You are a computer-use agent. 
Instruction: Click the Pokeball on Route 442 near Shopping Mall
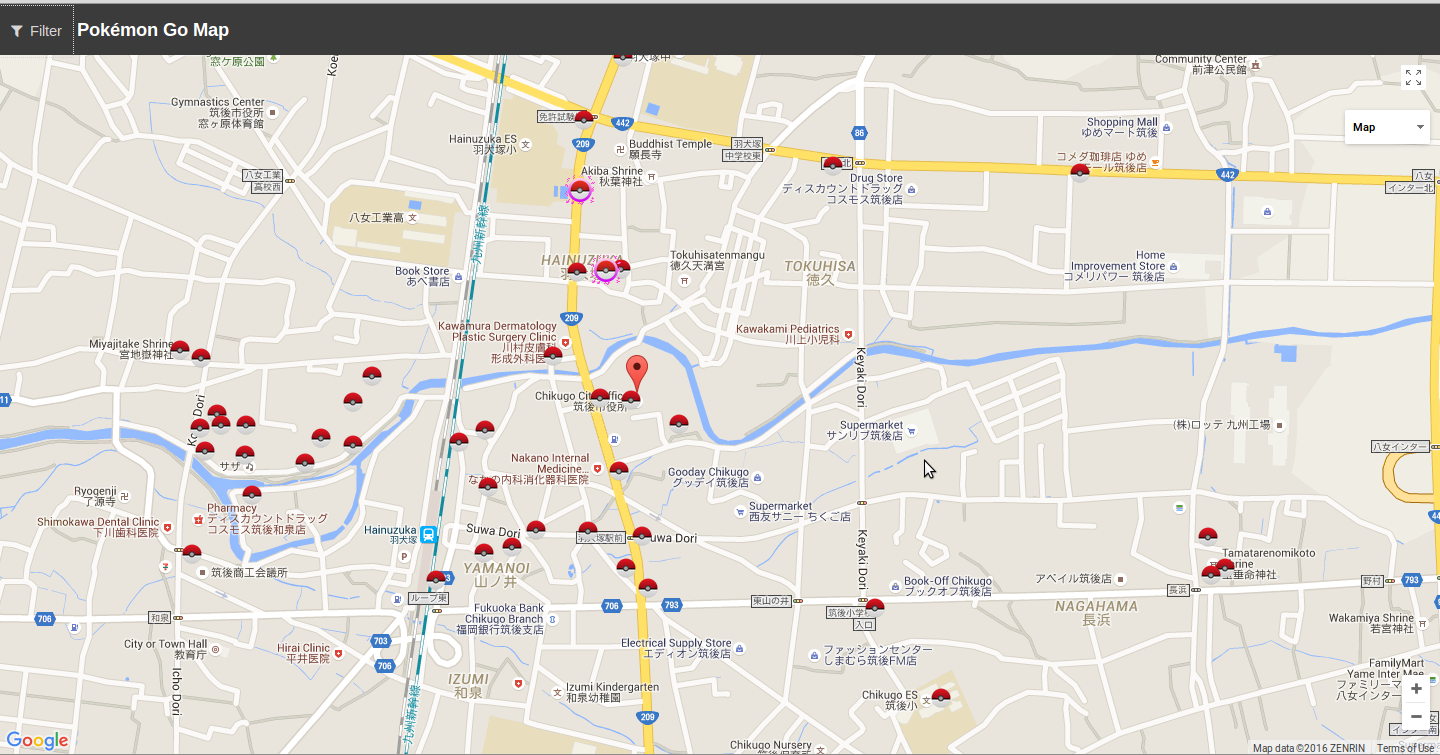coord(1080,172)
